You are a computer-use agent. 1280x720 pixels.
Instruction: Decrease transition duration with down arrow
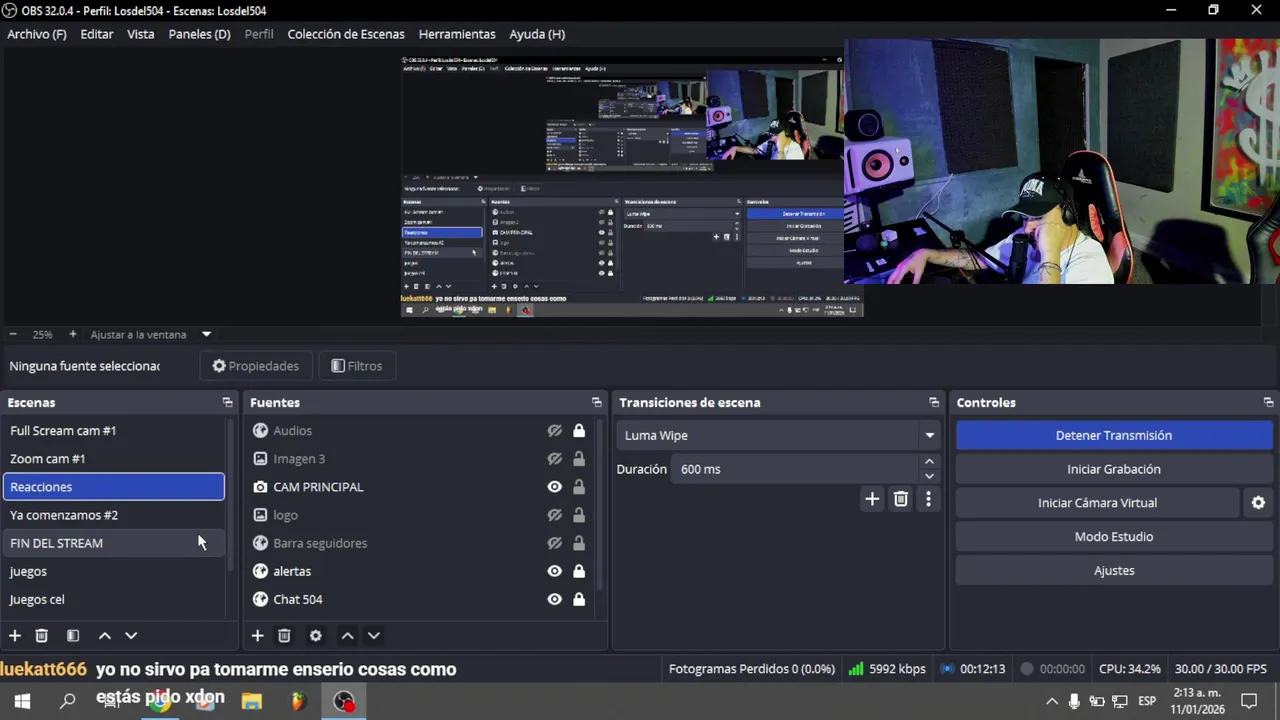[x=929, y=476]
